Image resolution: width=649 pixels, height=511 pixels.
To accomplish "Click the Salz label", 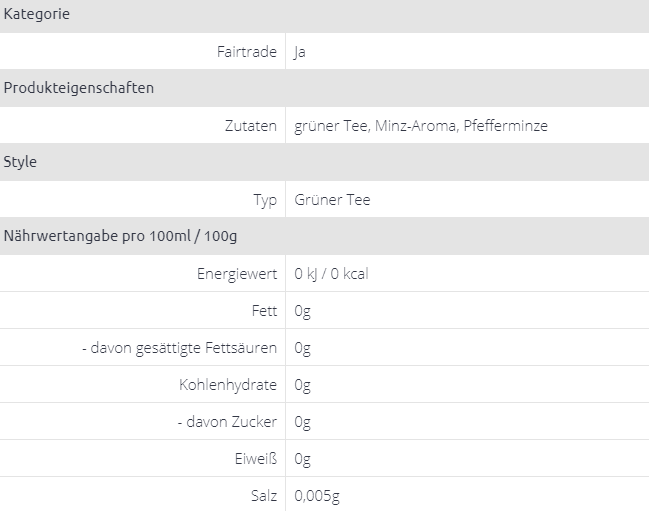I will pos(264,496).
